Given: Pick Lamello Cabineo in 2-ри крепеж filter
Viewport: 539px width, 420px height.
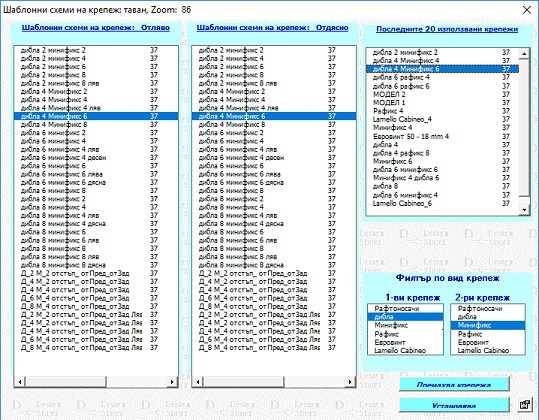Looking at the screenshot, I should [488, 350].
